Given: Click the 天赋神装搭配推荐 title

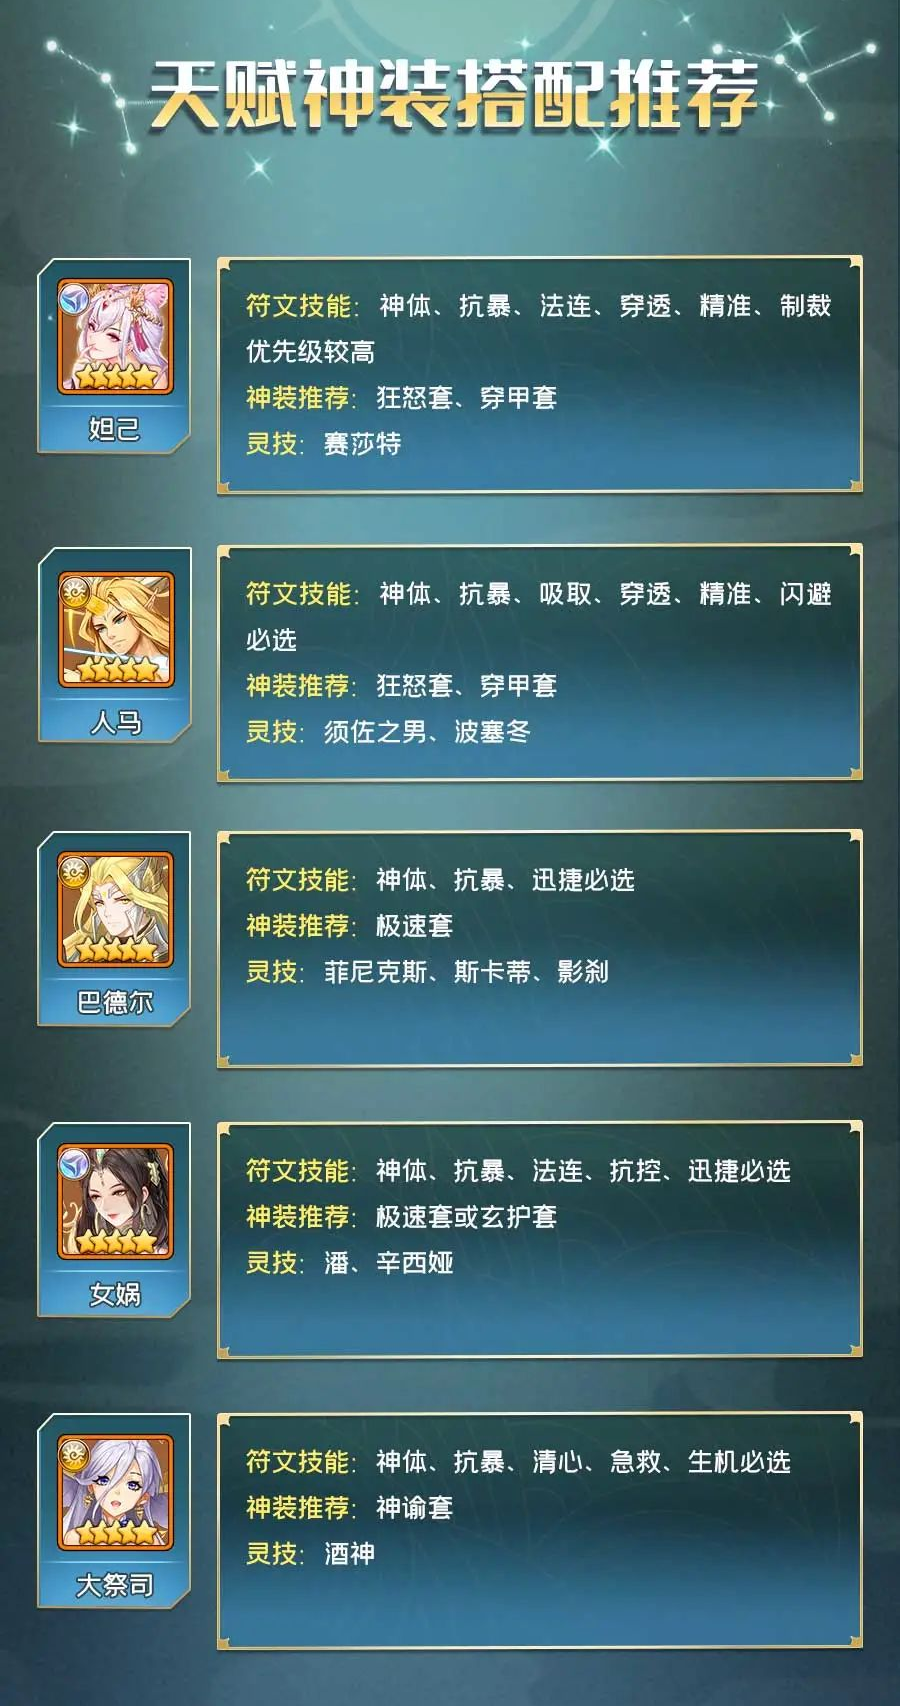Looking at the screenshot, I should [x=453, y=97].
